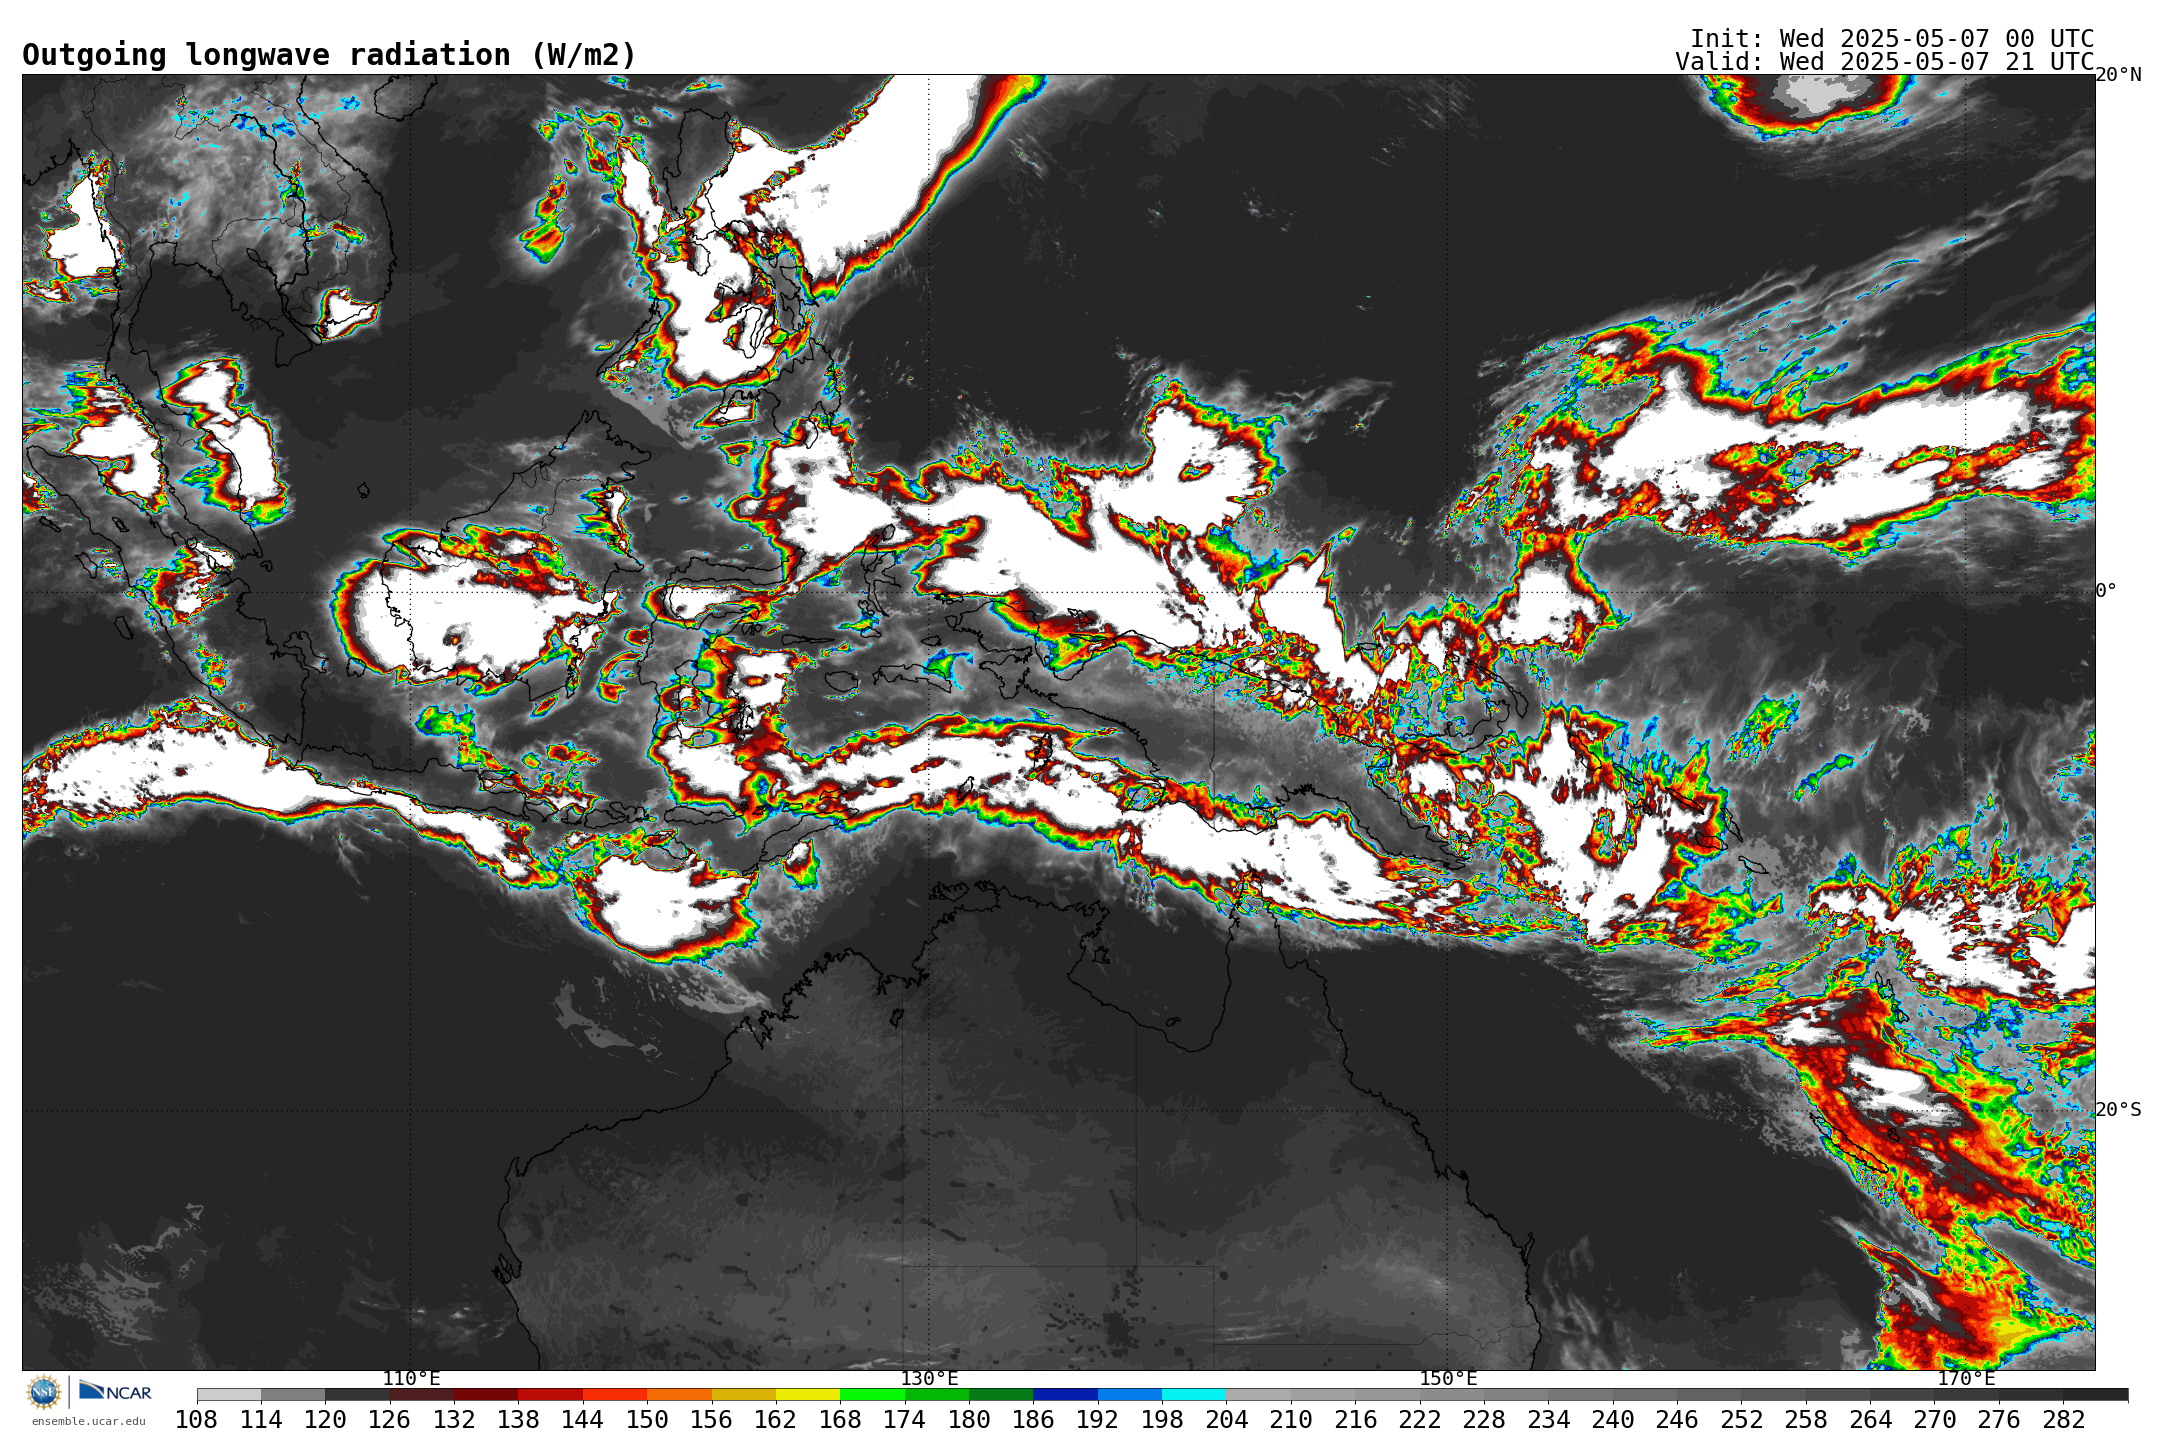Click the colorbar value 150
Viewport: 2160px width, 1433px height.
pyautogui.click(x=647, y=1420)
